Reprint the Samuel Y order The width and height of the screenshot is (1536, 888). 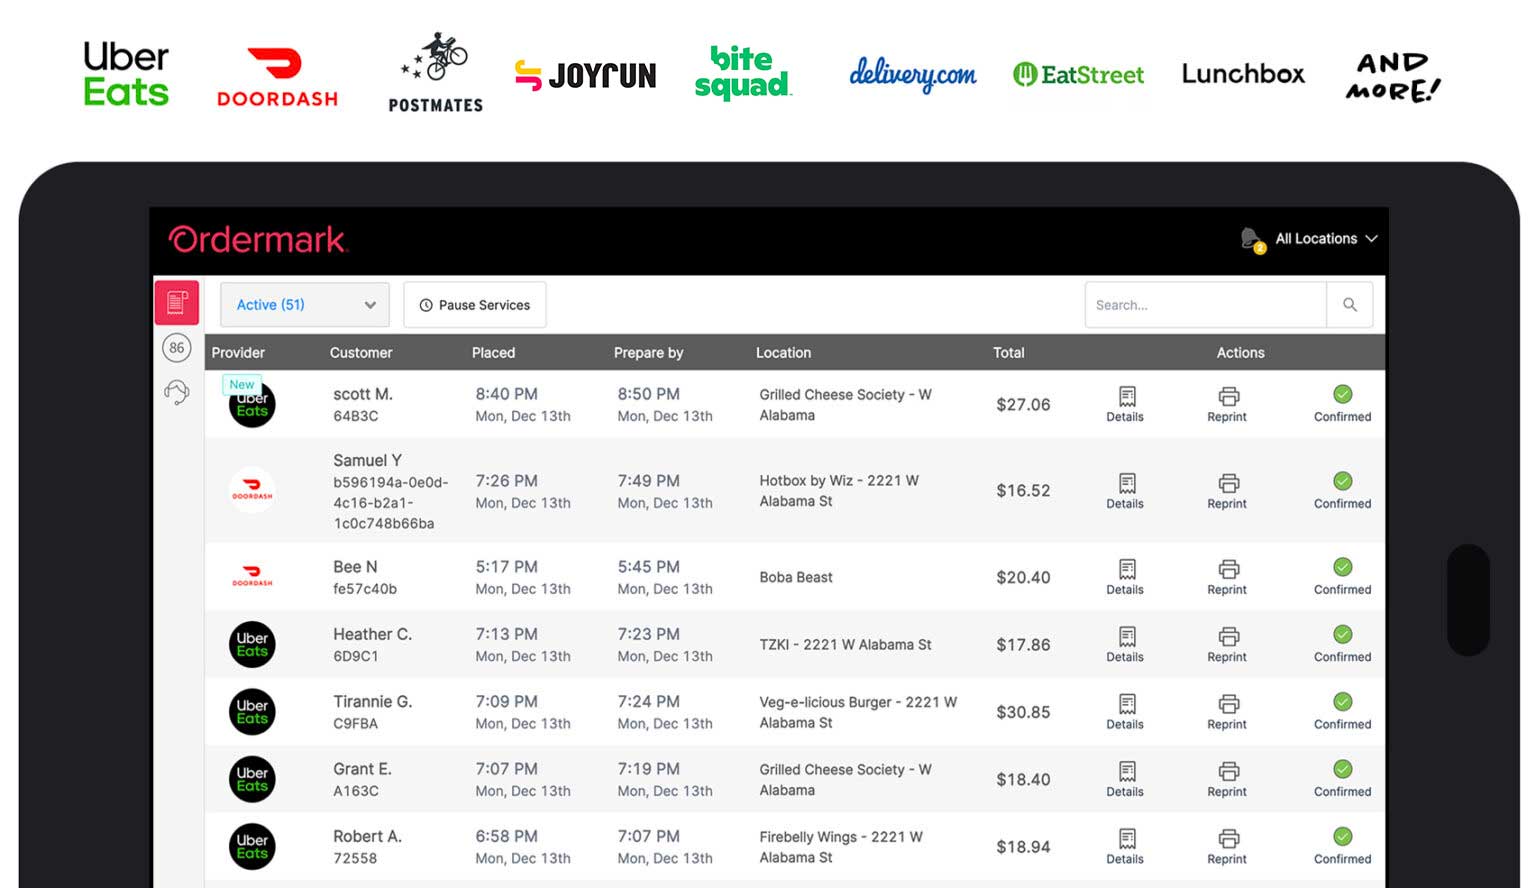tap(1228, 491)
